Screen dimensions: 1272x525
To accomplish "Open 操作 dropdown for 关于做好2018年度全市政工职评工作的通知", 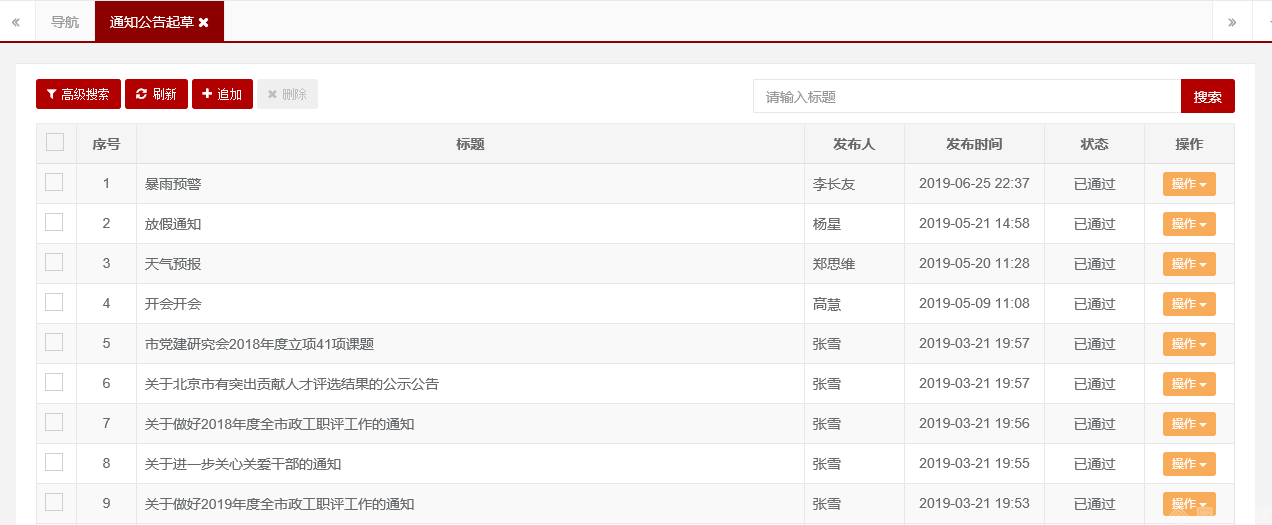I will pyautogui.click(x=1189, y=424).
